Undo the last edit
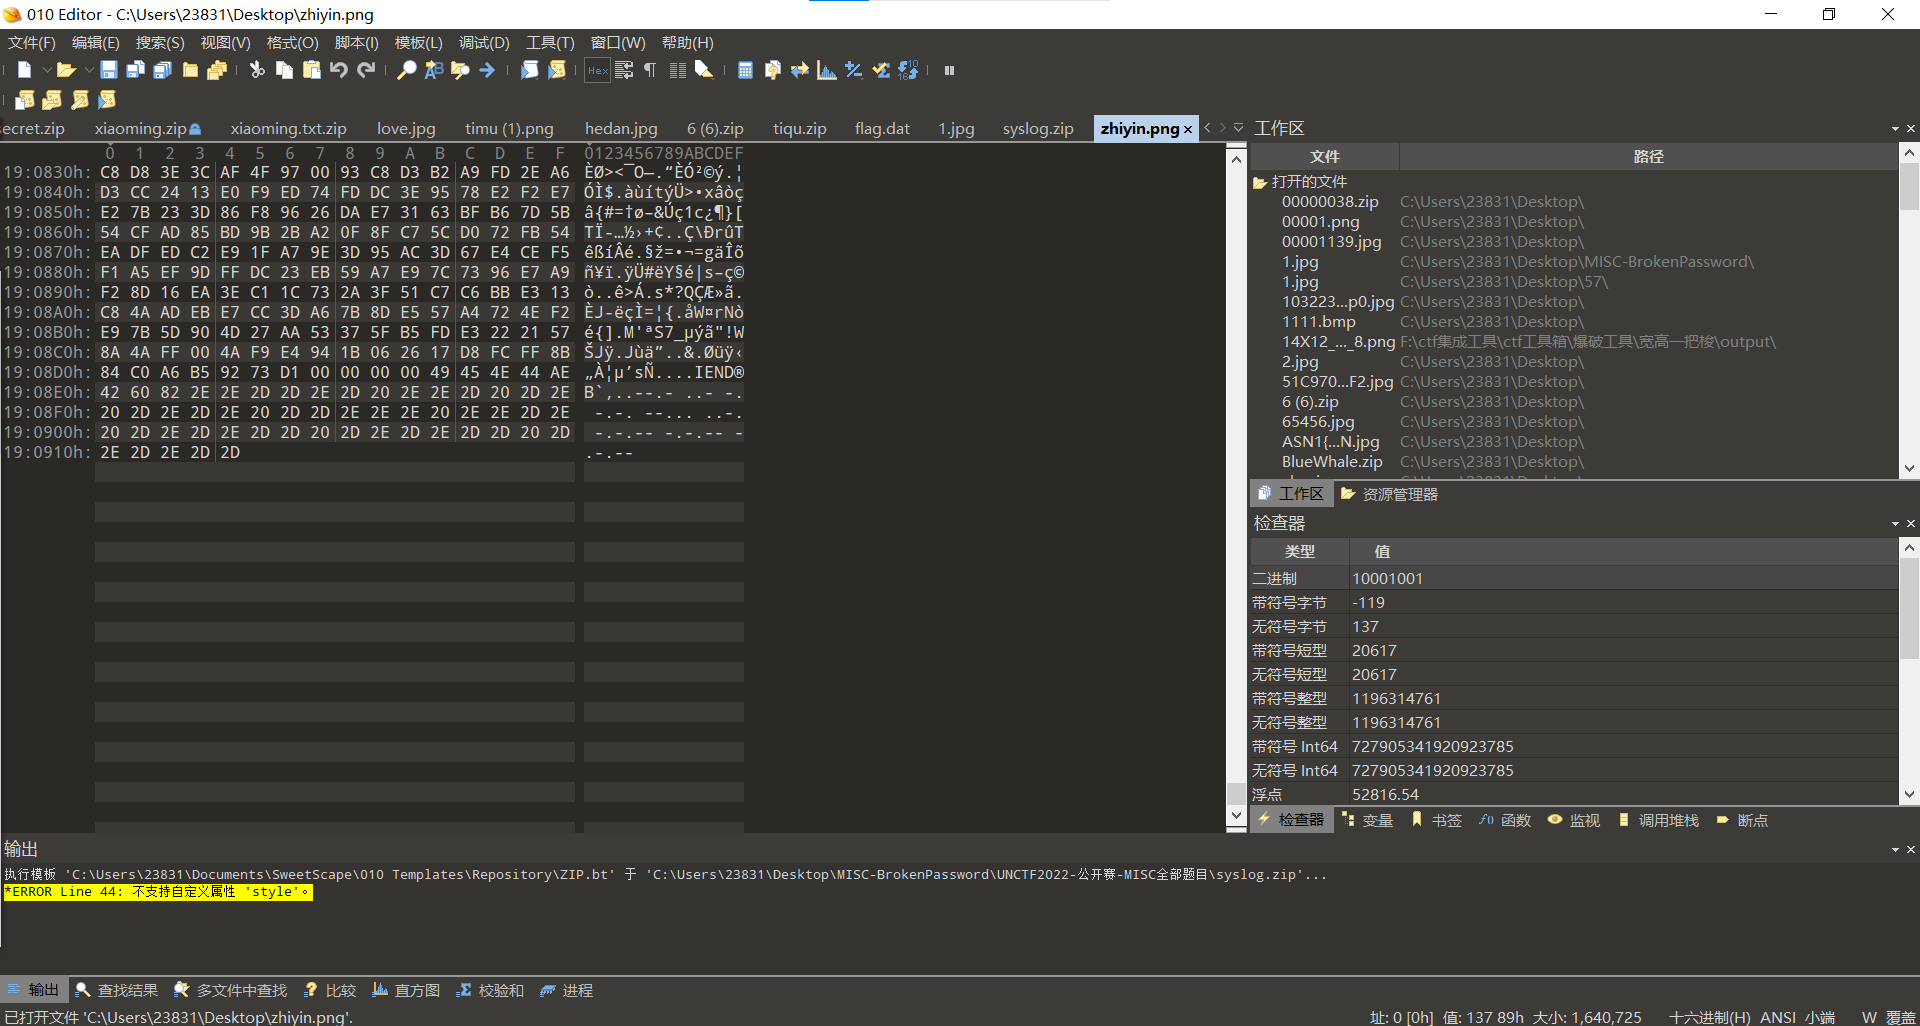1920x1026 pixels. (339, 70)
